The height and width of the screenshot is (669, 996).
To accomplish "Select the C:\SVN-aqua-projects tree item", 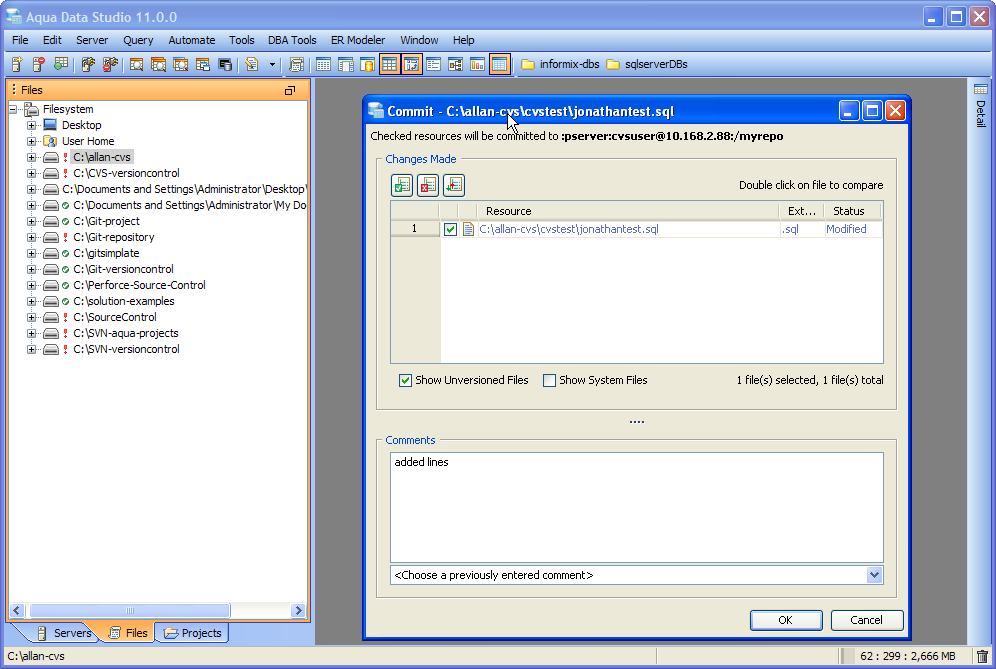I will [126, 333].
